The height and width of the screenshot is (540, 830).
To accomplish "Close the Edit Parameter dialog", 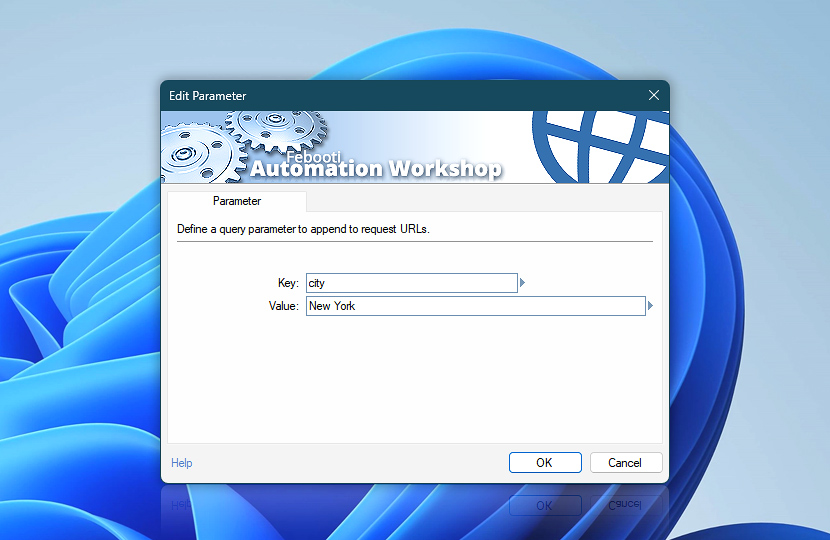I will [654, 95].
